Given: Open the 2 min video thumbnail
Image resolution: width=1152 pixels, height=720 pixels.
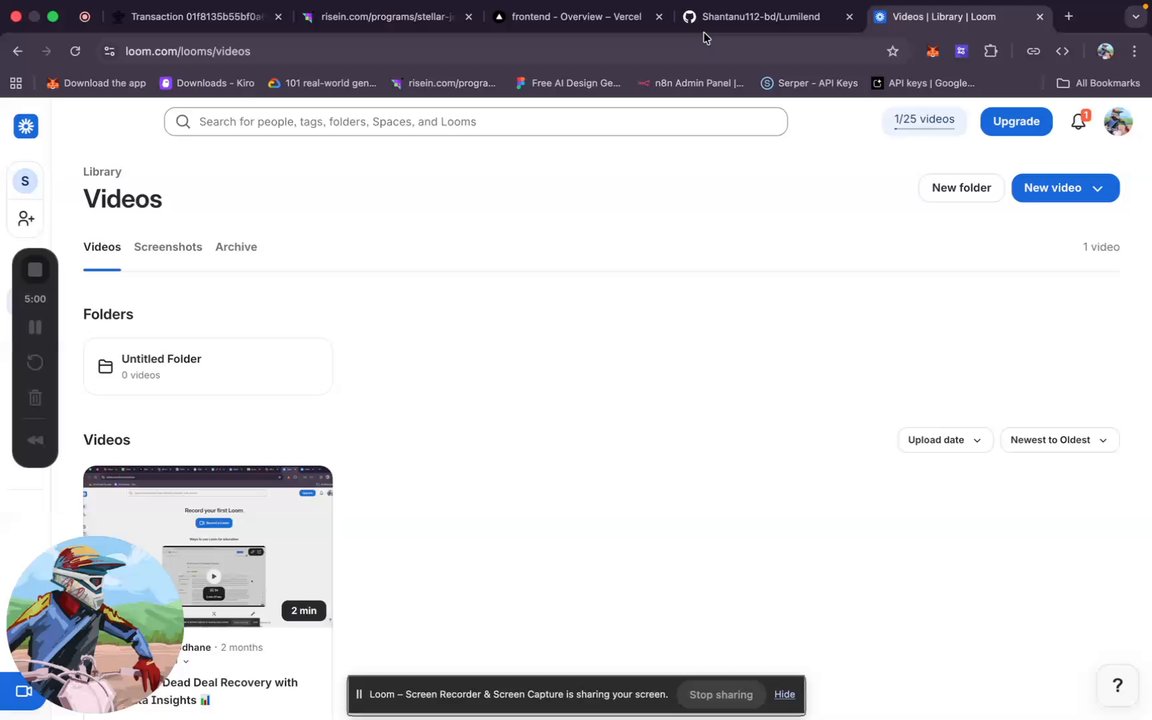Looking at the screenshot, I should pyautogui.click(x=208, y=546).
